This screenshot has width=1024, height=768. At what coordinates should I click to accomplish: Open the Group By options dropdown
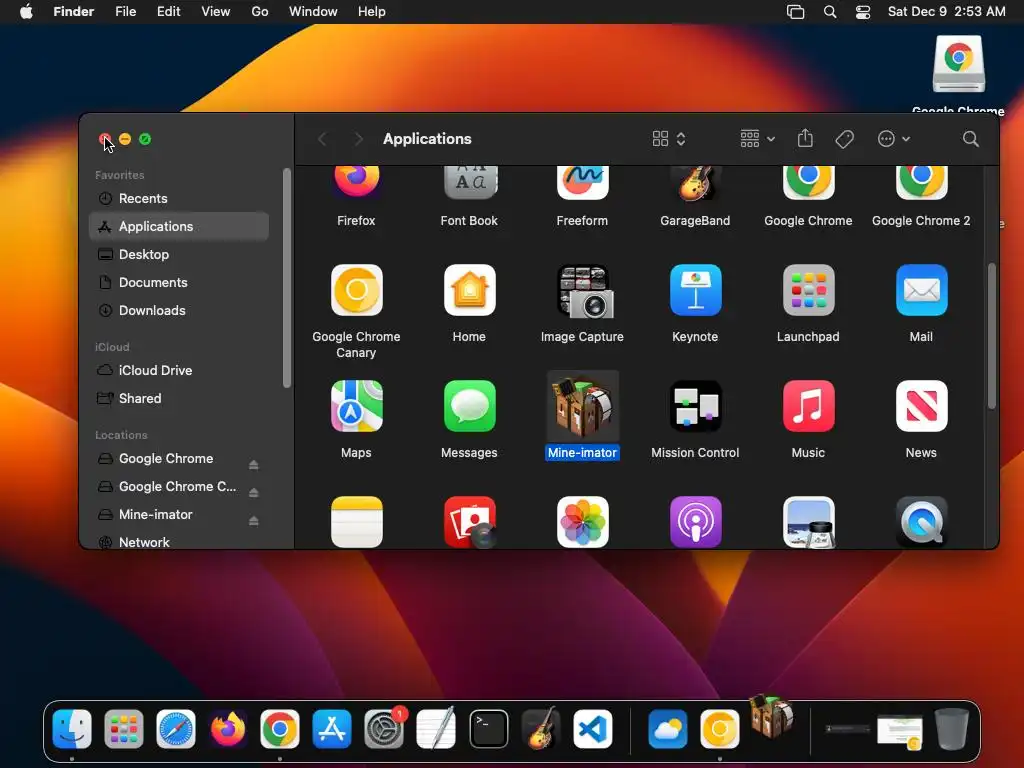pos(757,138)
